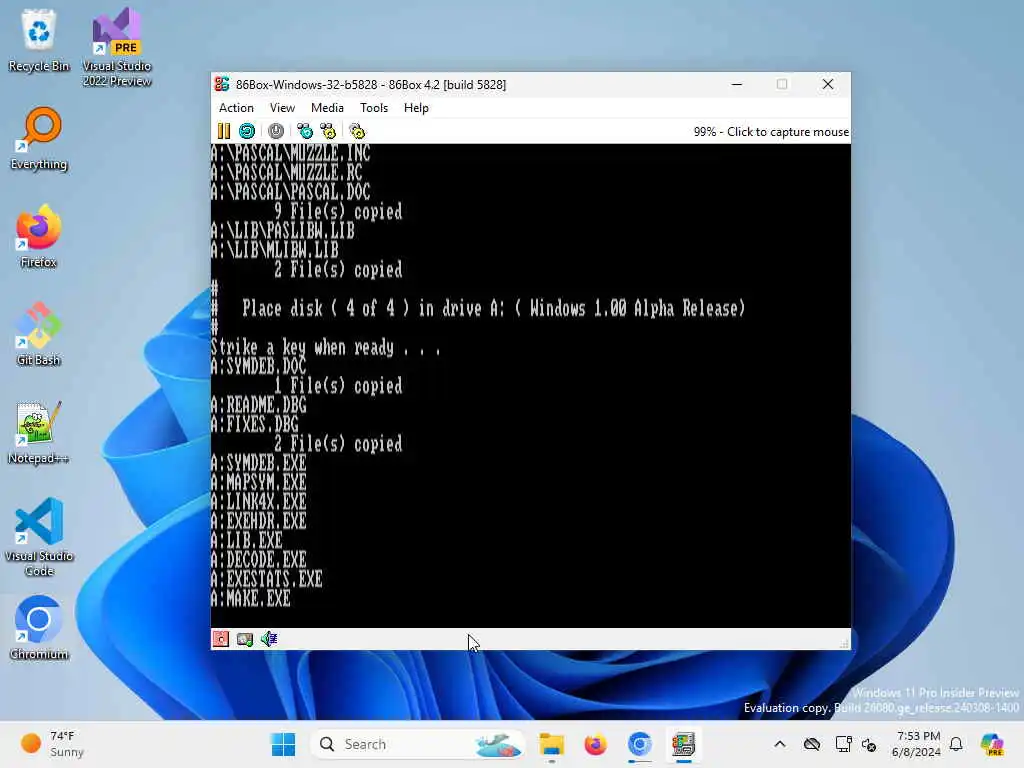Open the Media menu
Viewport: 1024px width, 768px height.
coord(327,108)
